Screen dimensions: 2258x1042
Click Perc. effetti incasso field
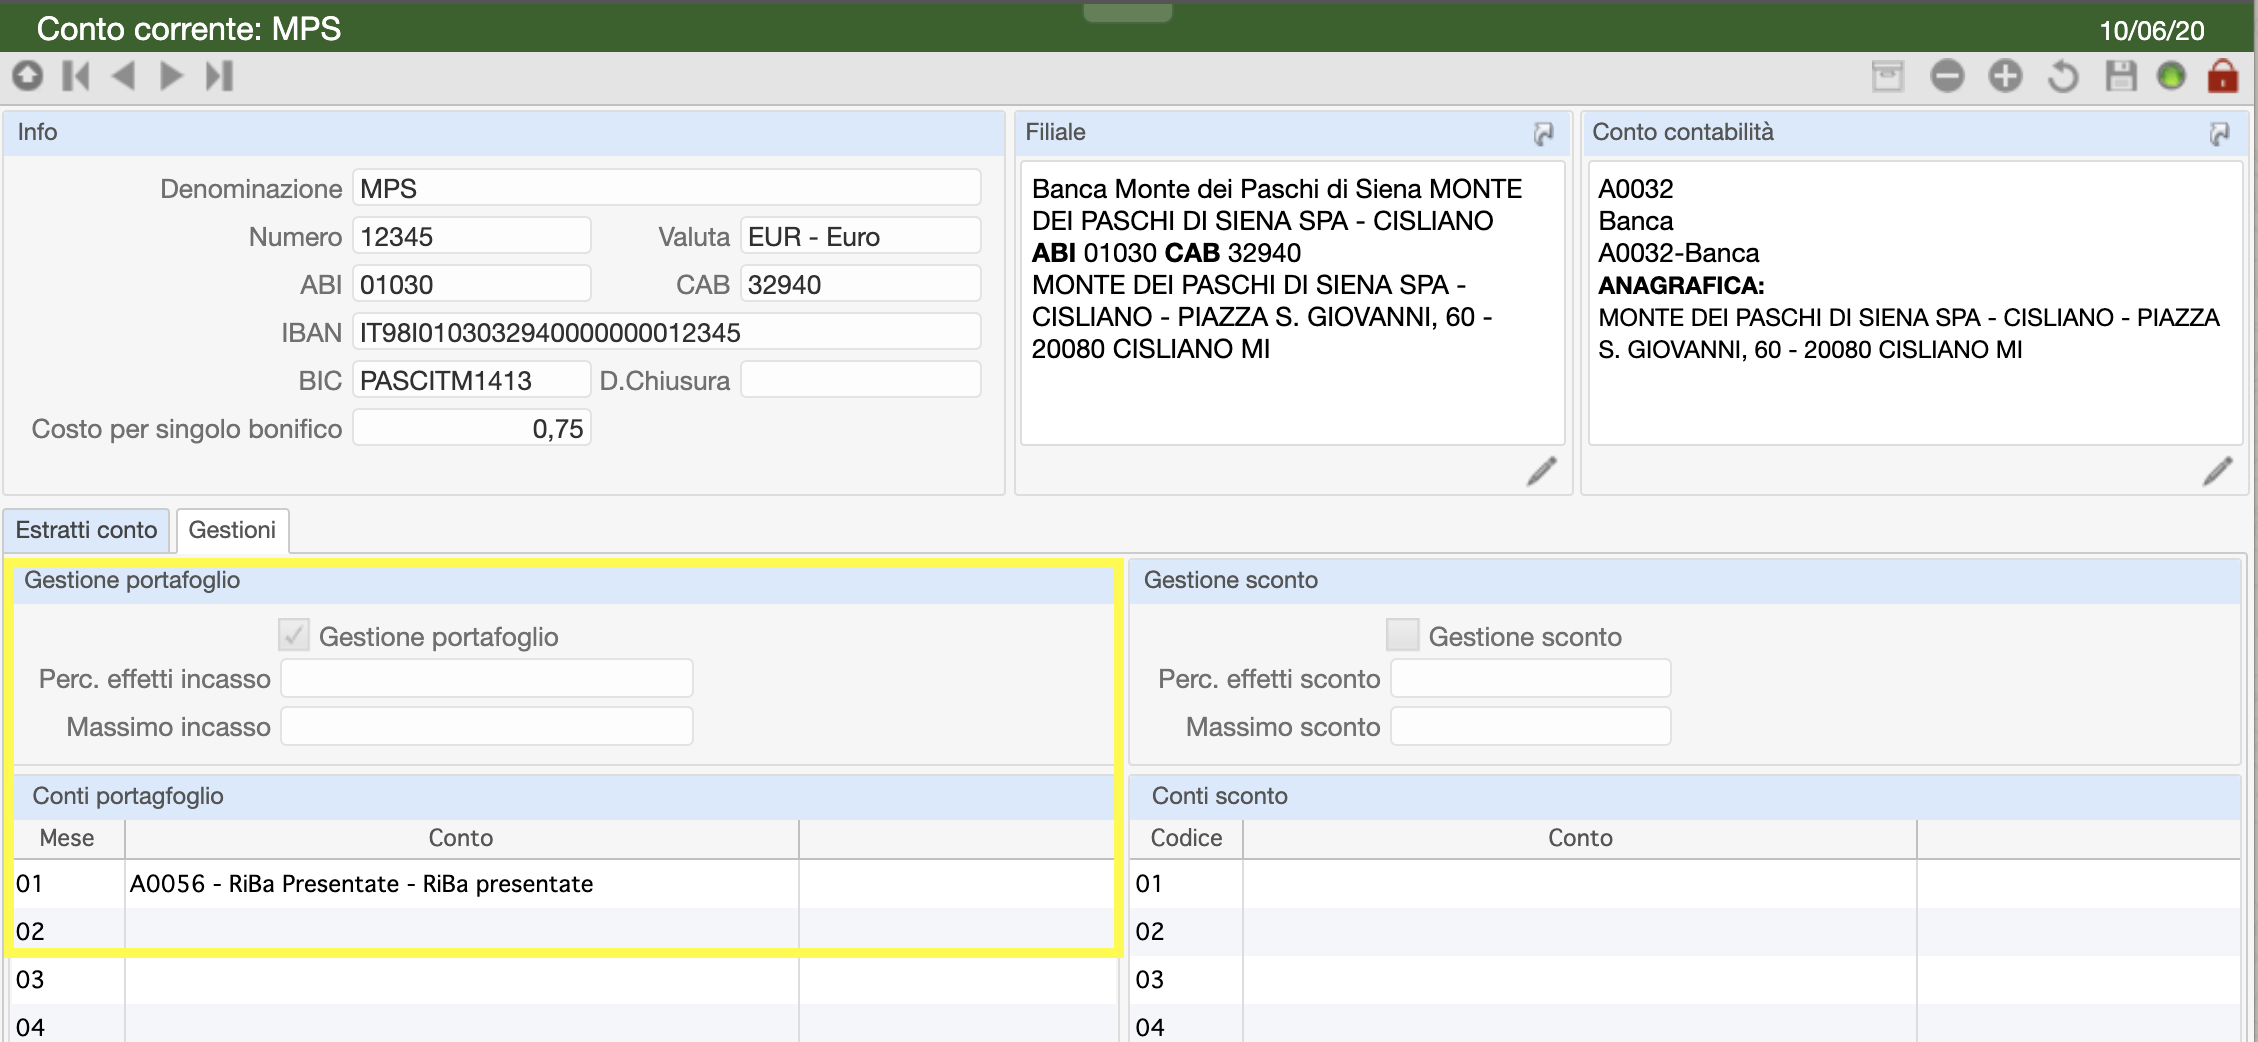tap(486, 678)
